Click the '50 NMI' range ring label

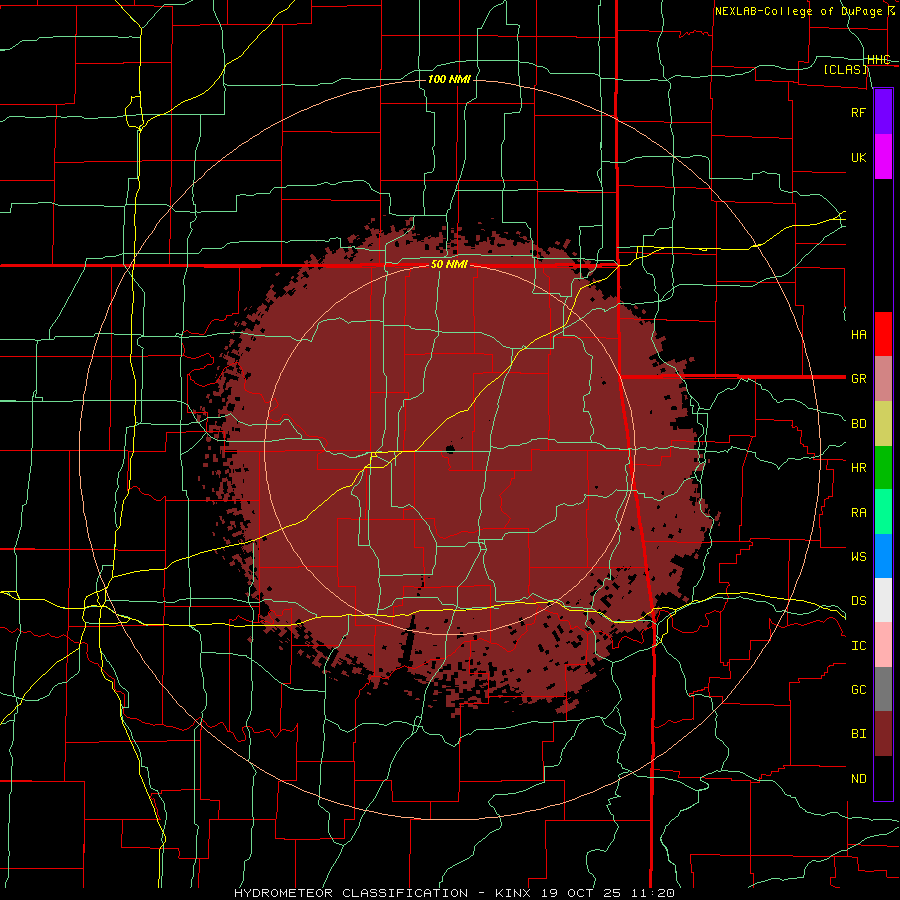point(449,265)
